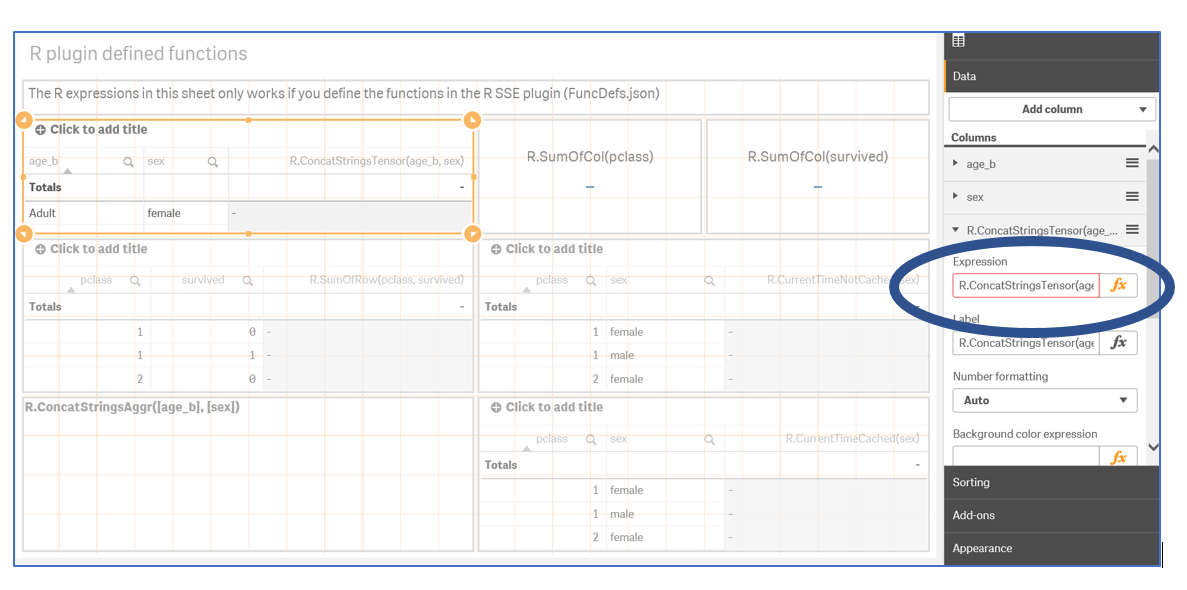Click the top-right resize handle of the selected table

pos(472,121)
